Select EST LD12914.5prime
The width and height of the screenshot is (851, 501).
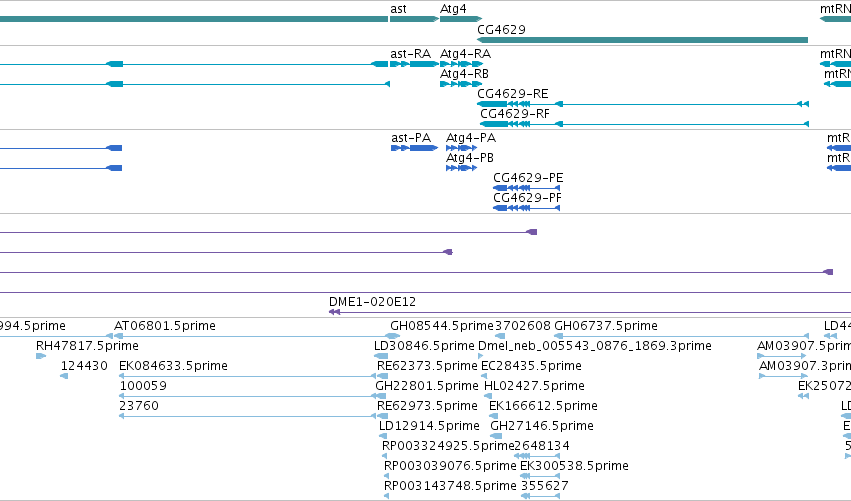(429, 426)
